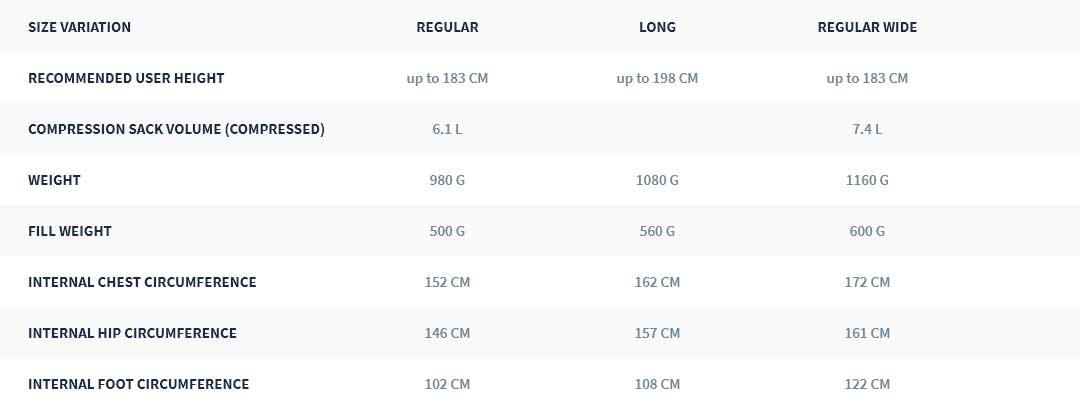Select the 7.4 L compressed volume value
The width and height of the screenshot is (1080, 408).
point(867,130)
